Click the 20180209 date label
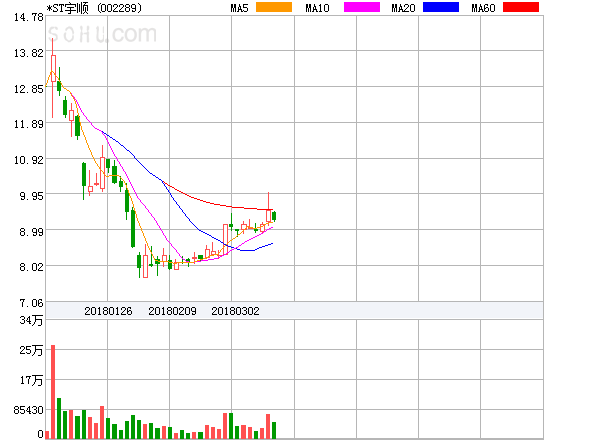Screen dimensions: 600x440 172,311
